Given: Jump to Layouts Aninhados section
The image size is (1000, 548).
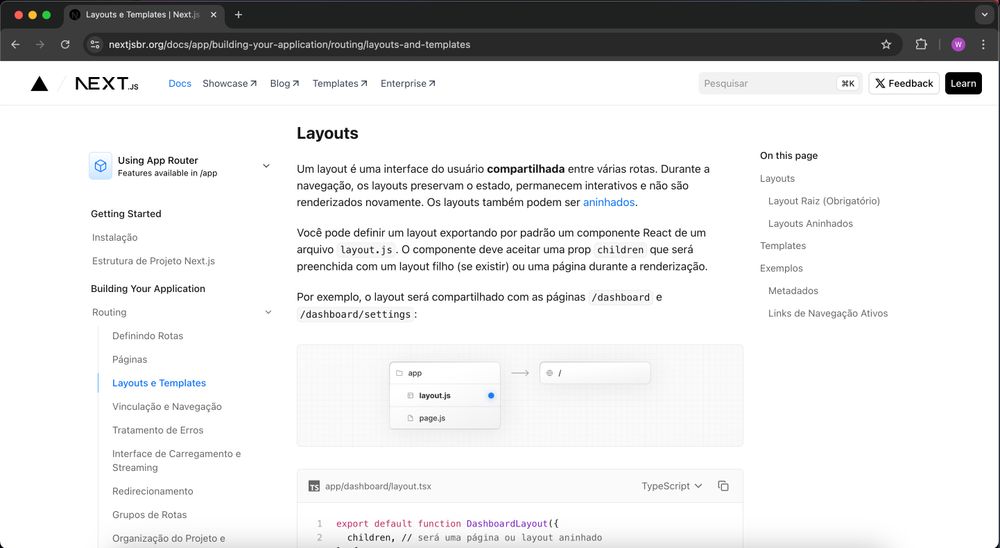Looking at the screenshot, I should (810, 223).
